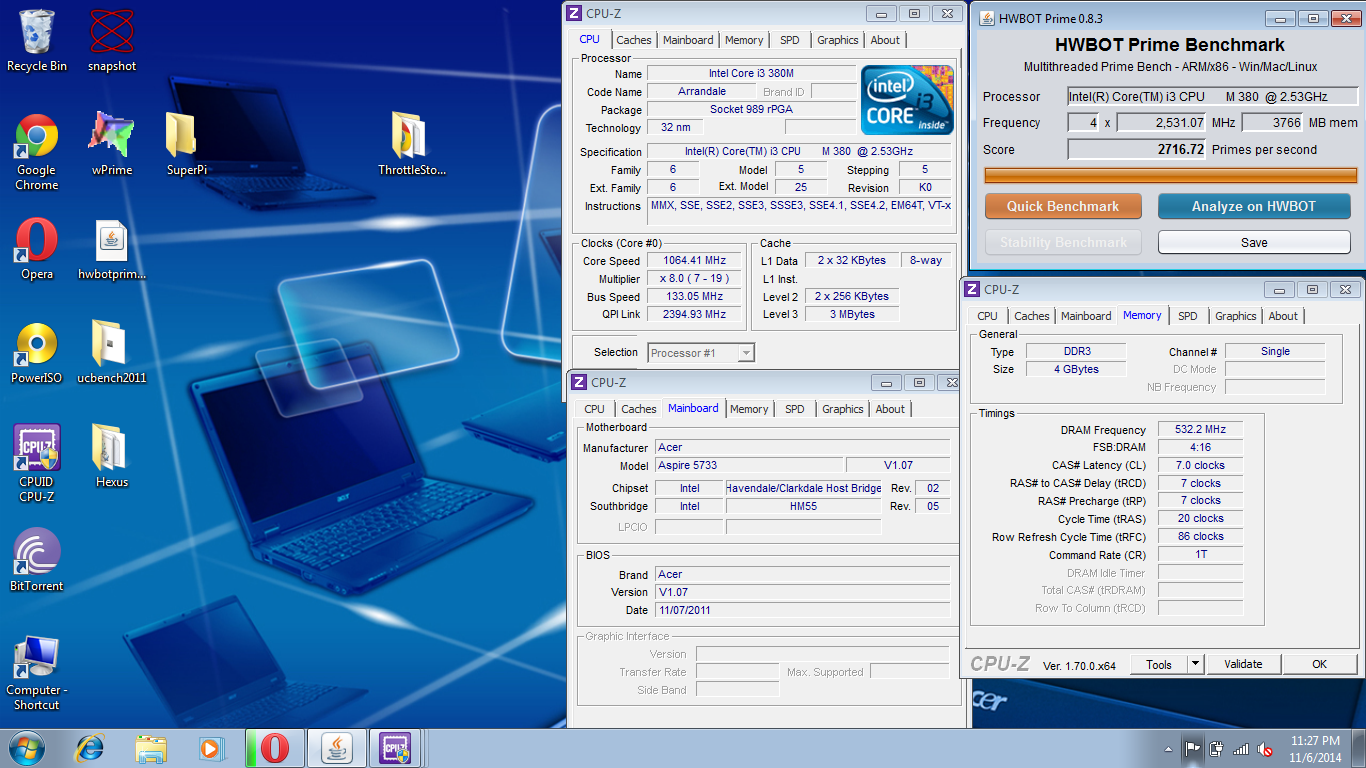The height and width of the screenshot is (768, 1366).
Task: Click the HWBOT Prime orange progress bar
Action: (1170, 176)
